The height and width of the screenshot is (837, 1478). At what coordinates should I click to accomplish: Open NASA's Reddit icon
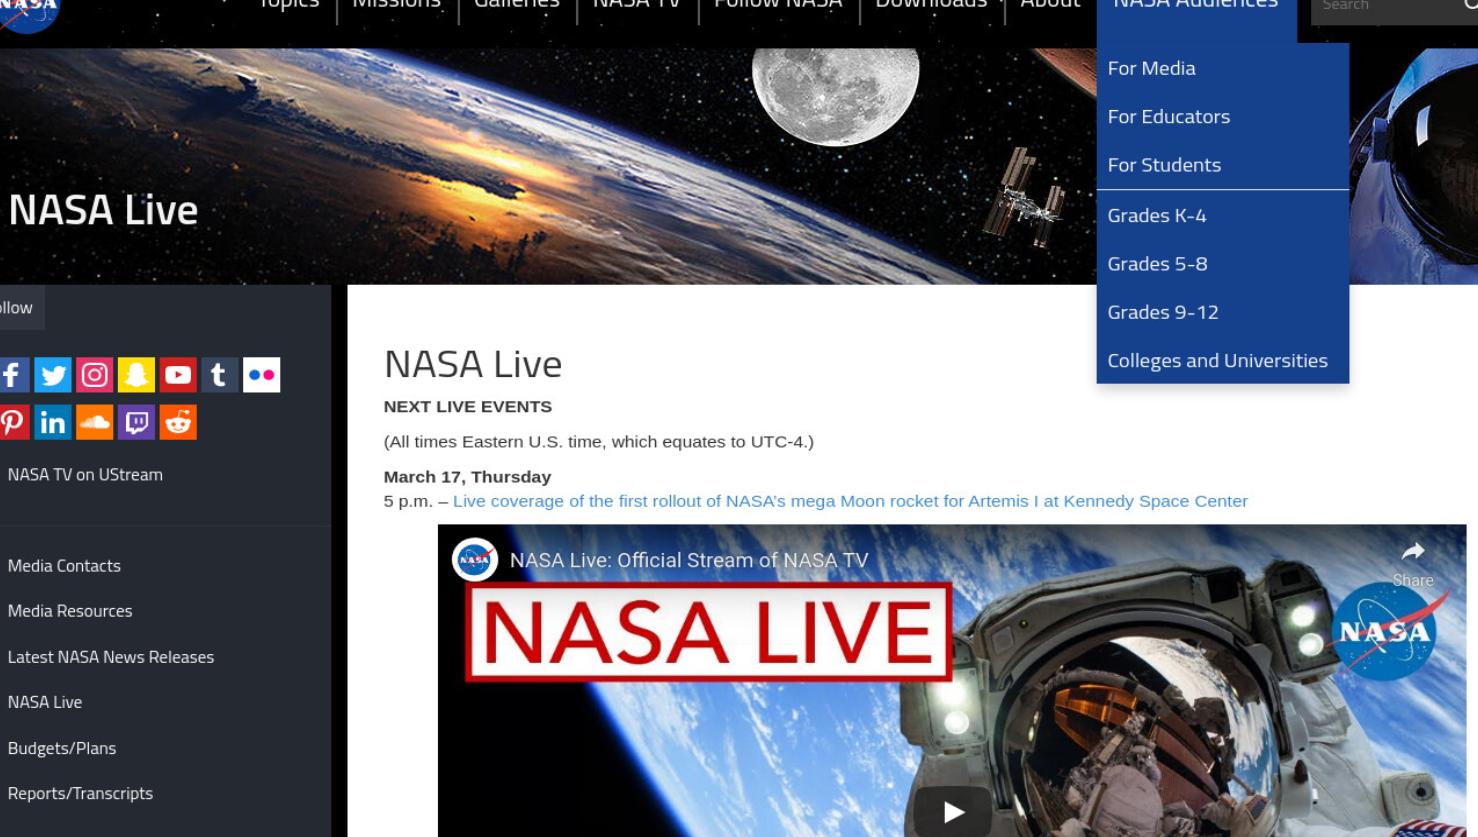[178, 422]
